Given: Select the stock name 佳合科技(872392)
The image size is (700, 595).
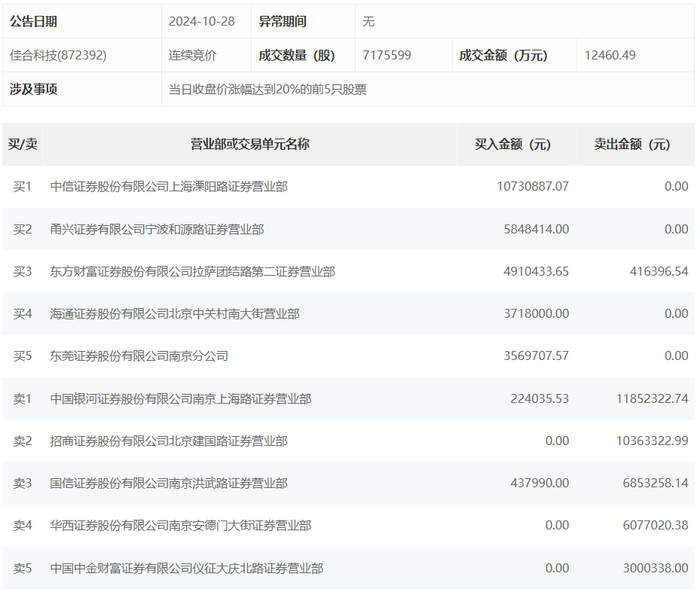Looking at the screenshot, I should [58, 55].
